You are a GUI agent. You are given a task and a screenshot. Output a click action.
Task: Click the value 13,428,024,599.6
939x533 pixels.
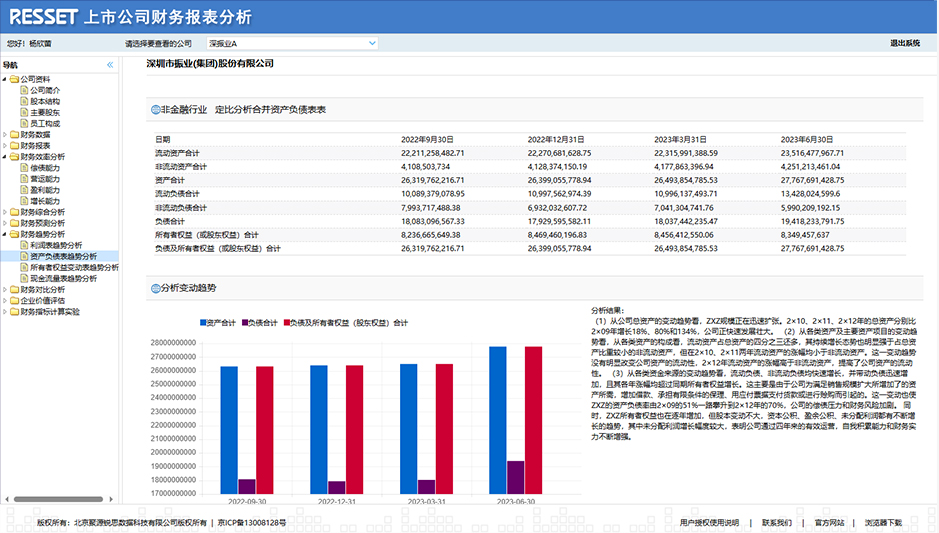810,194
